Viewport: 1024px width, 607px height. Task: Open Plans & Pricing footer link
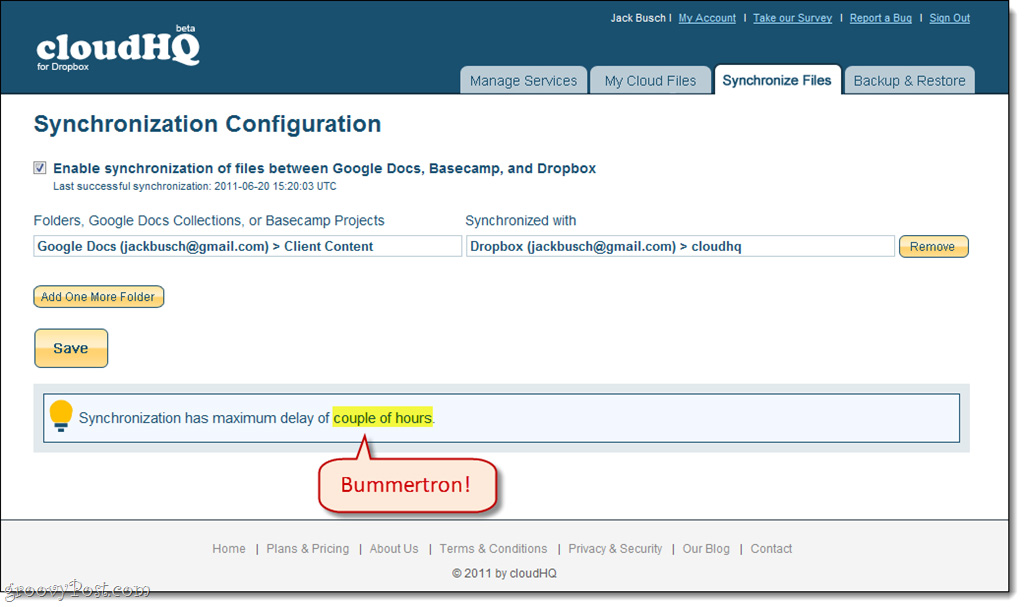pos(308,549)
